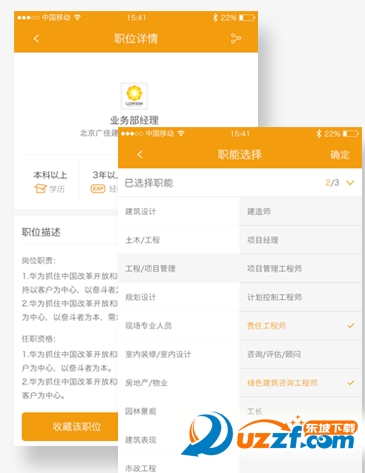Tap the battery icon in 职能选择 status bar

(x=351, y=134)
